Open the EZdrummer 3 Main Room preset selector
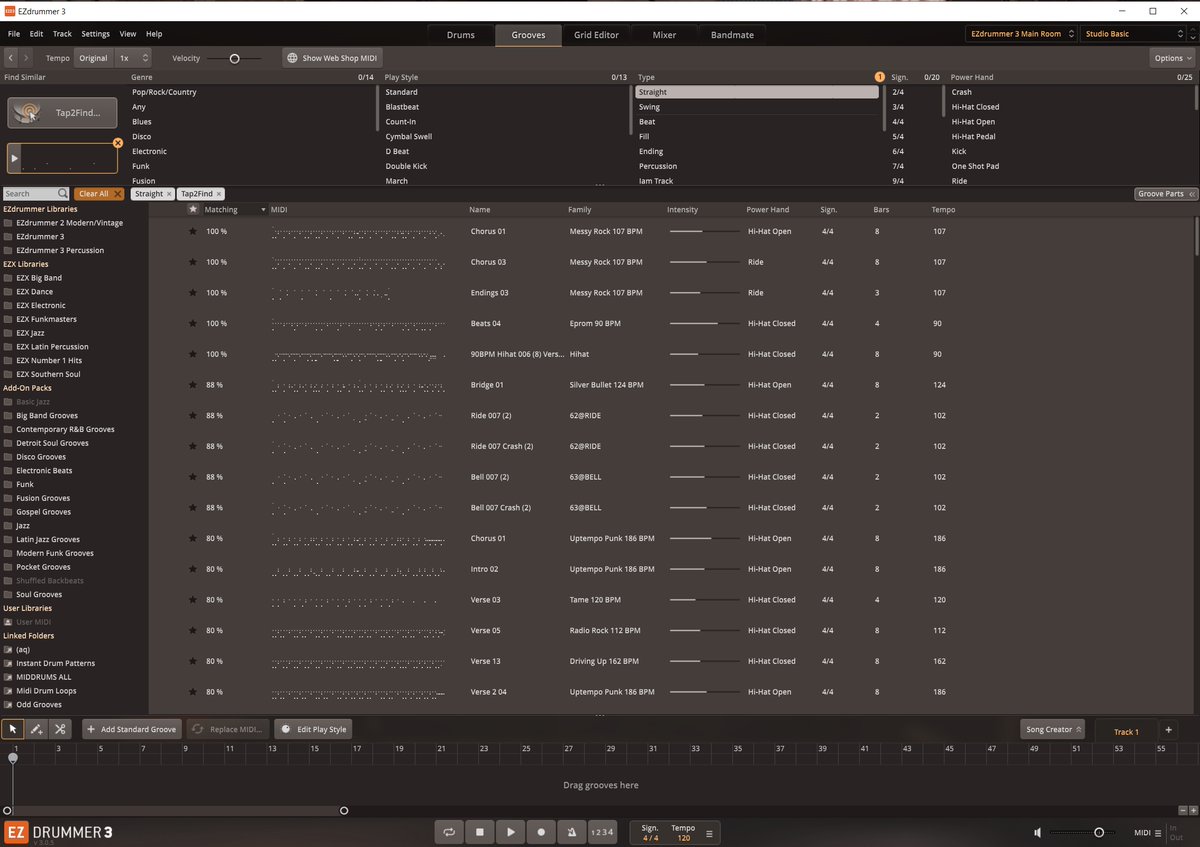1200x847 pixels. tap(1020, 32)
